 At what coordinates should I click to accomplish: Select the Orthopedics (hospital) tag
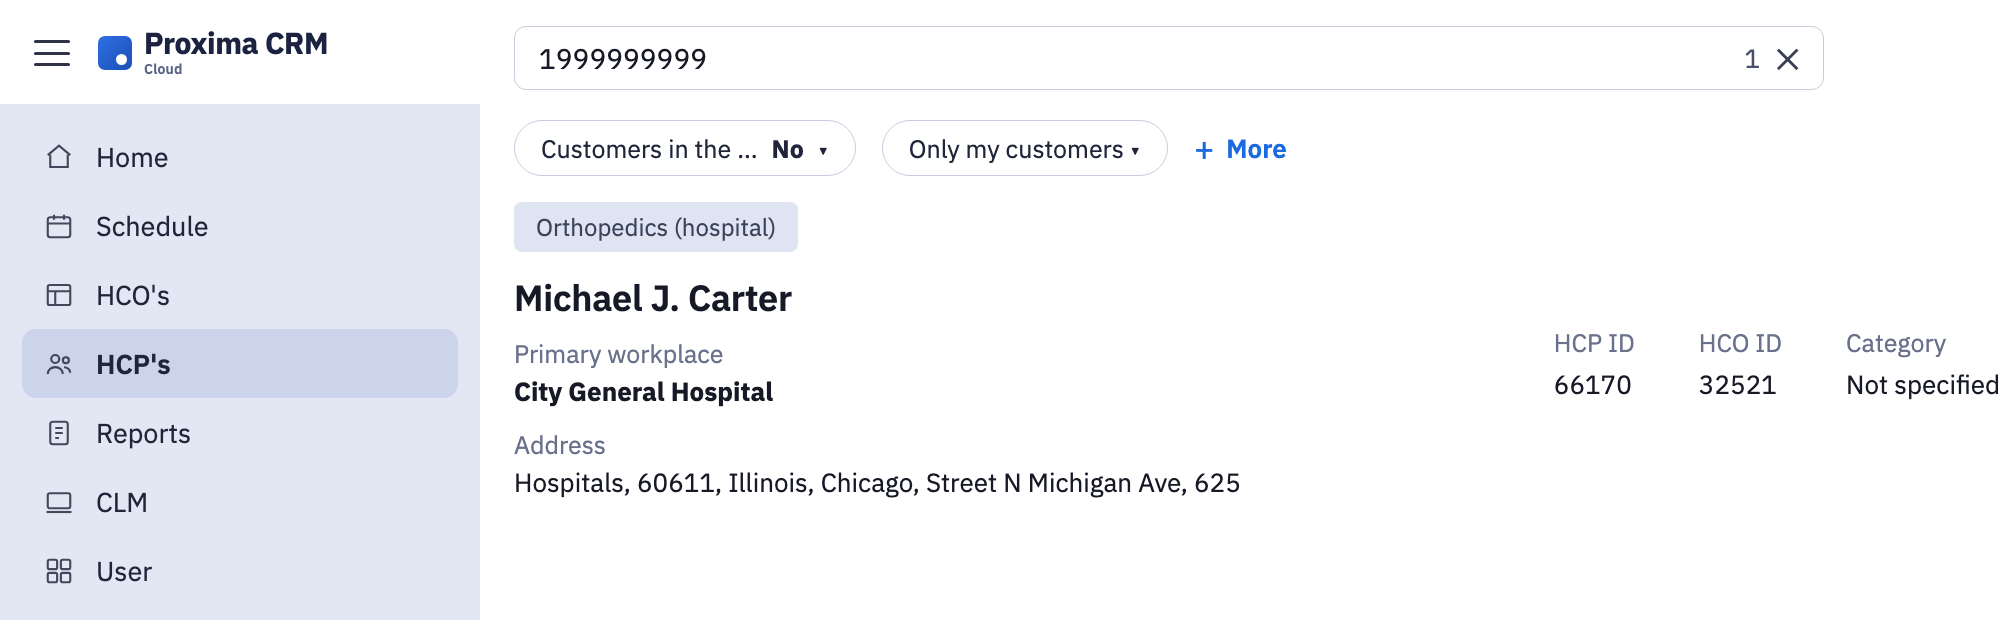click(x=656, y=227)
